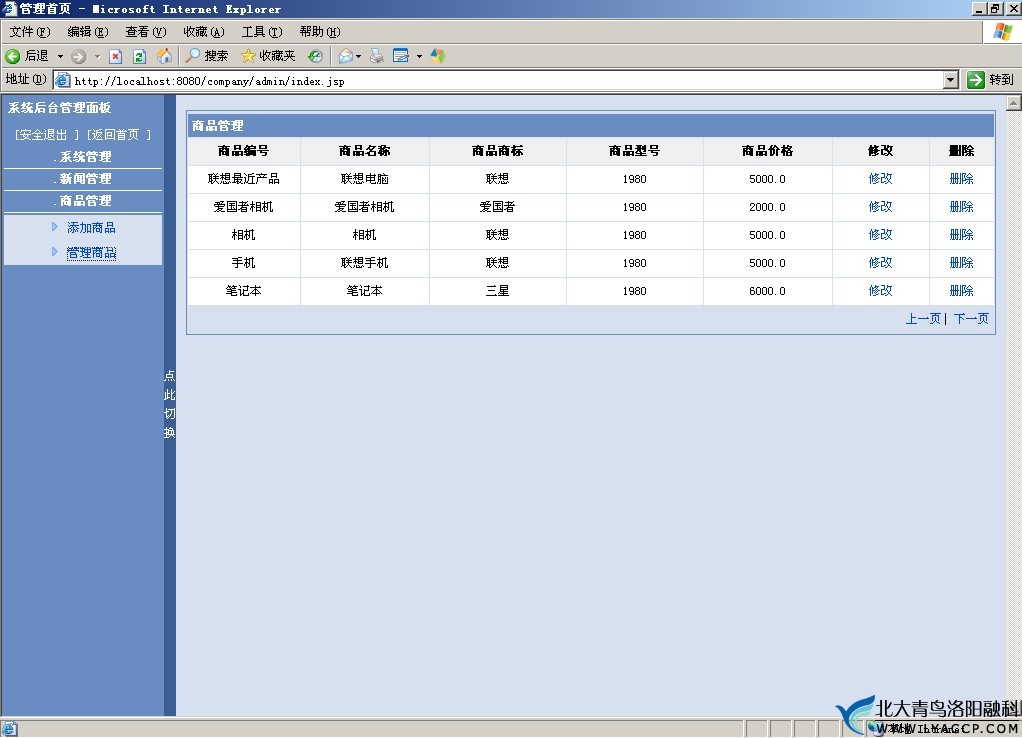The height and width of the screenshot is (738, 1022).
Task: Click the Stop loading icon in toolbar
Action: pyautogui.click(x=116, y=56)
